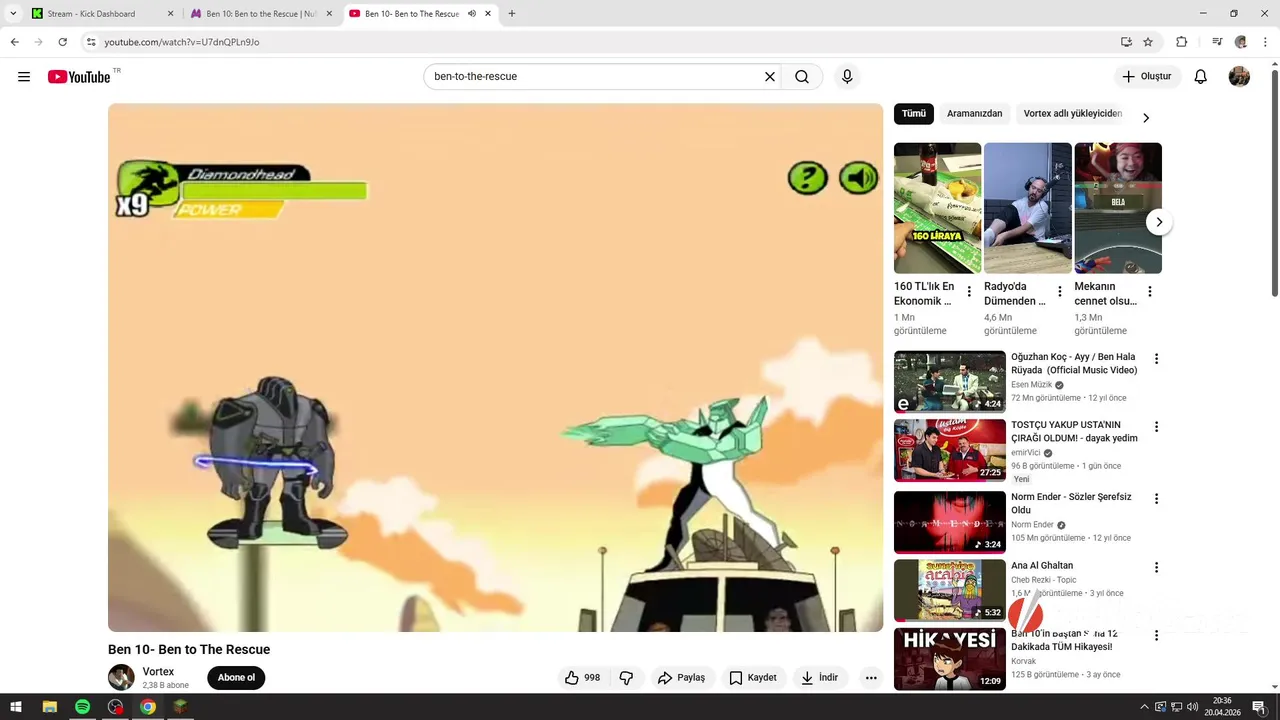Open the taskbar clock showing 20:36
The width and height of the screenshot is (1280, 720).
pos(1221,707)
